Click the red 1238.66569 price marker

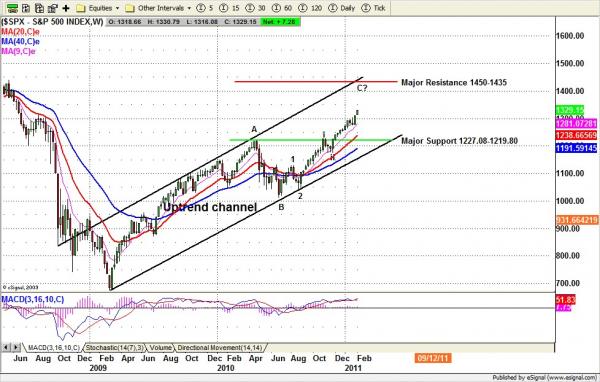pyautogui.click(x=576, y=135)
